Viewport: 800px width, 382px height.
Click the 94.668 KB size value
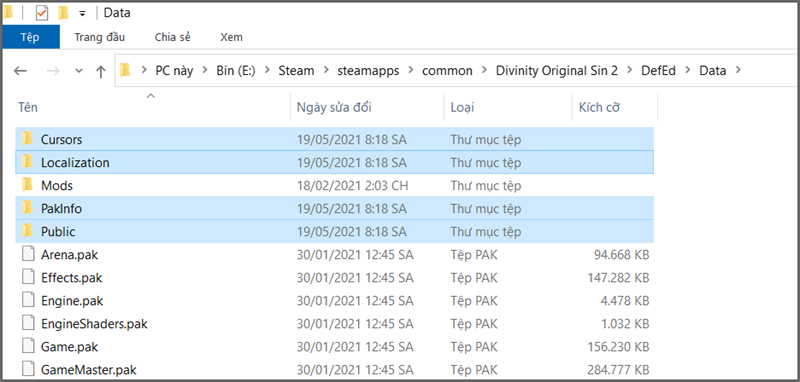point(622,254)
